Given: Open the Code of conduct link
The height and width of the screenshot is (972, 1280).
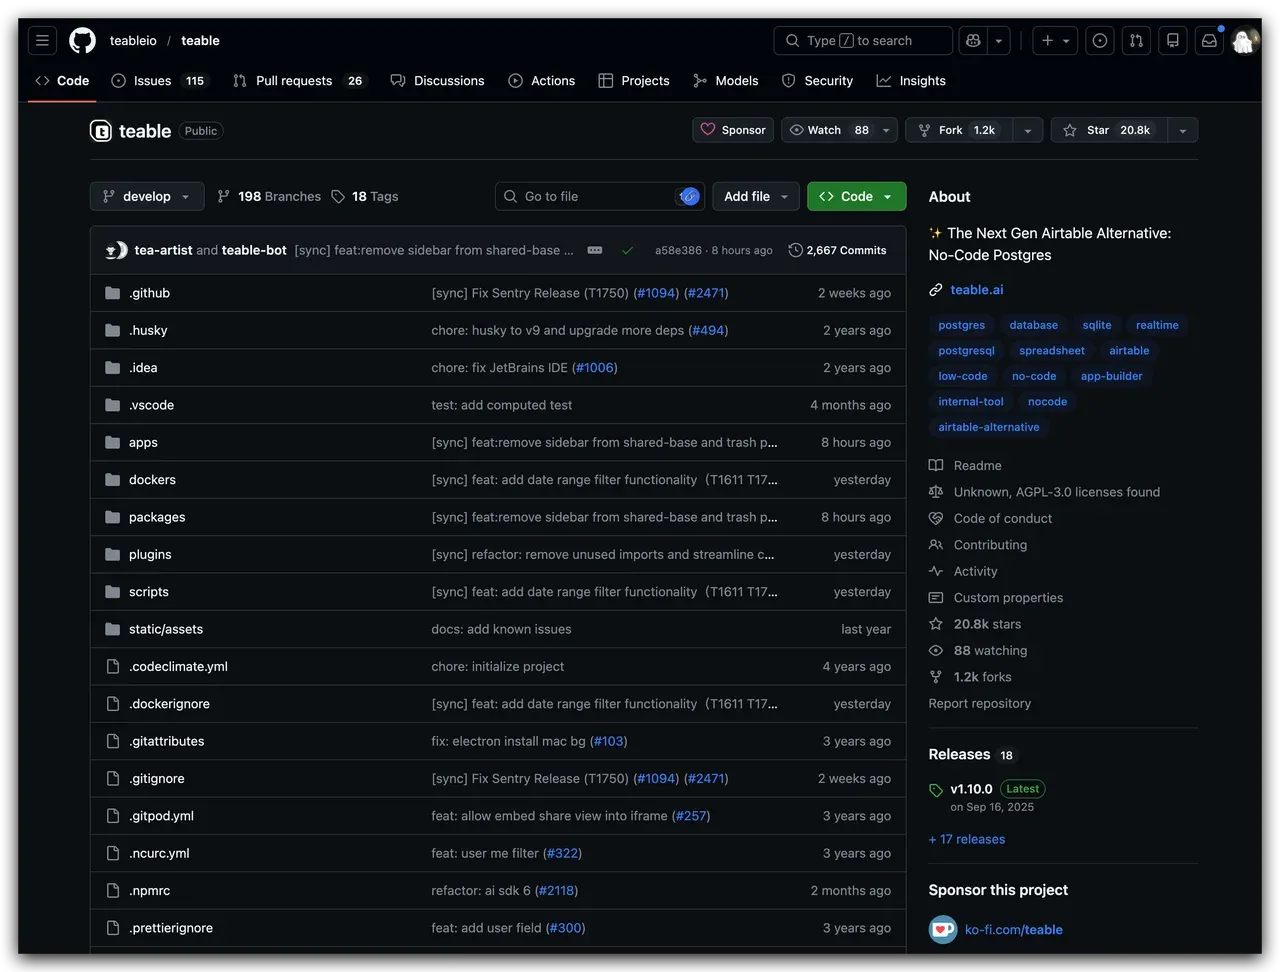Looking at the screenshot, I should (x=1002, y=519).
